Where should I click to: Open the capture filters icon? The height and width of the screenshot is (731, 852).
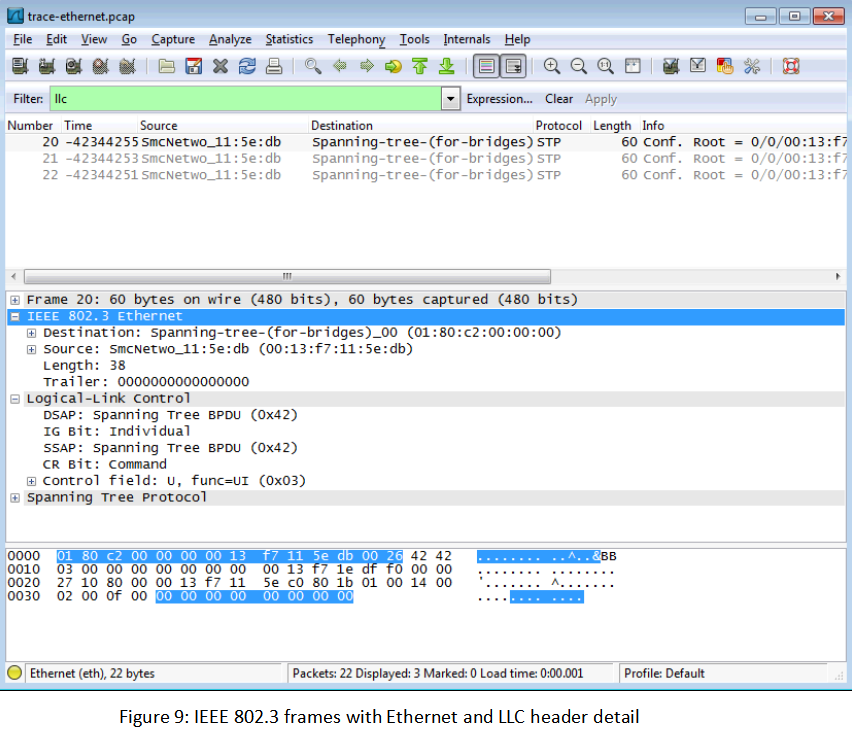671,66
